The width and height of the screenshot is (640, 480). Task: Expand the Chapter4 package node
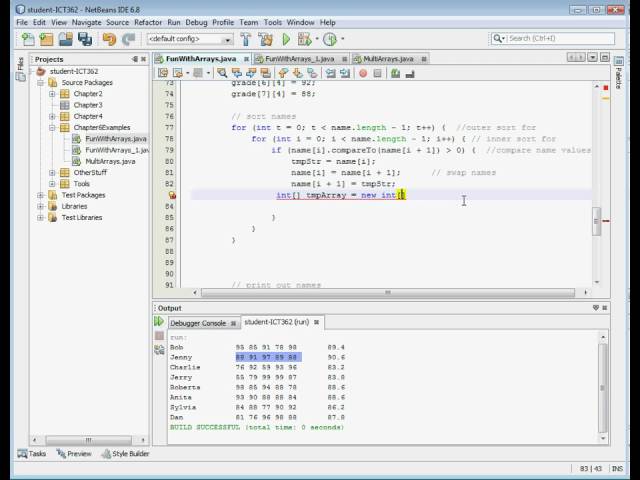tap(52, 116)
